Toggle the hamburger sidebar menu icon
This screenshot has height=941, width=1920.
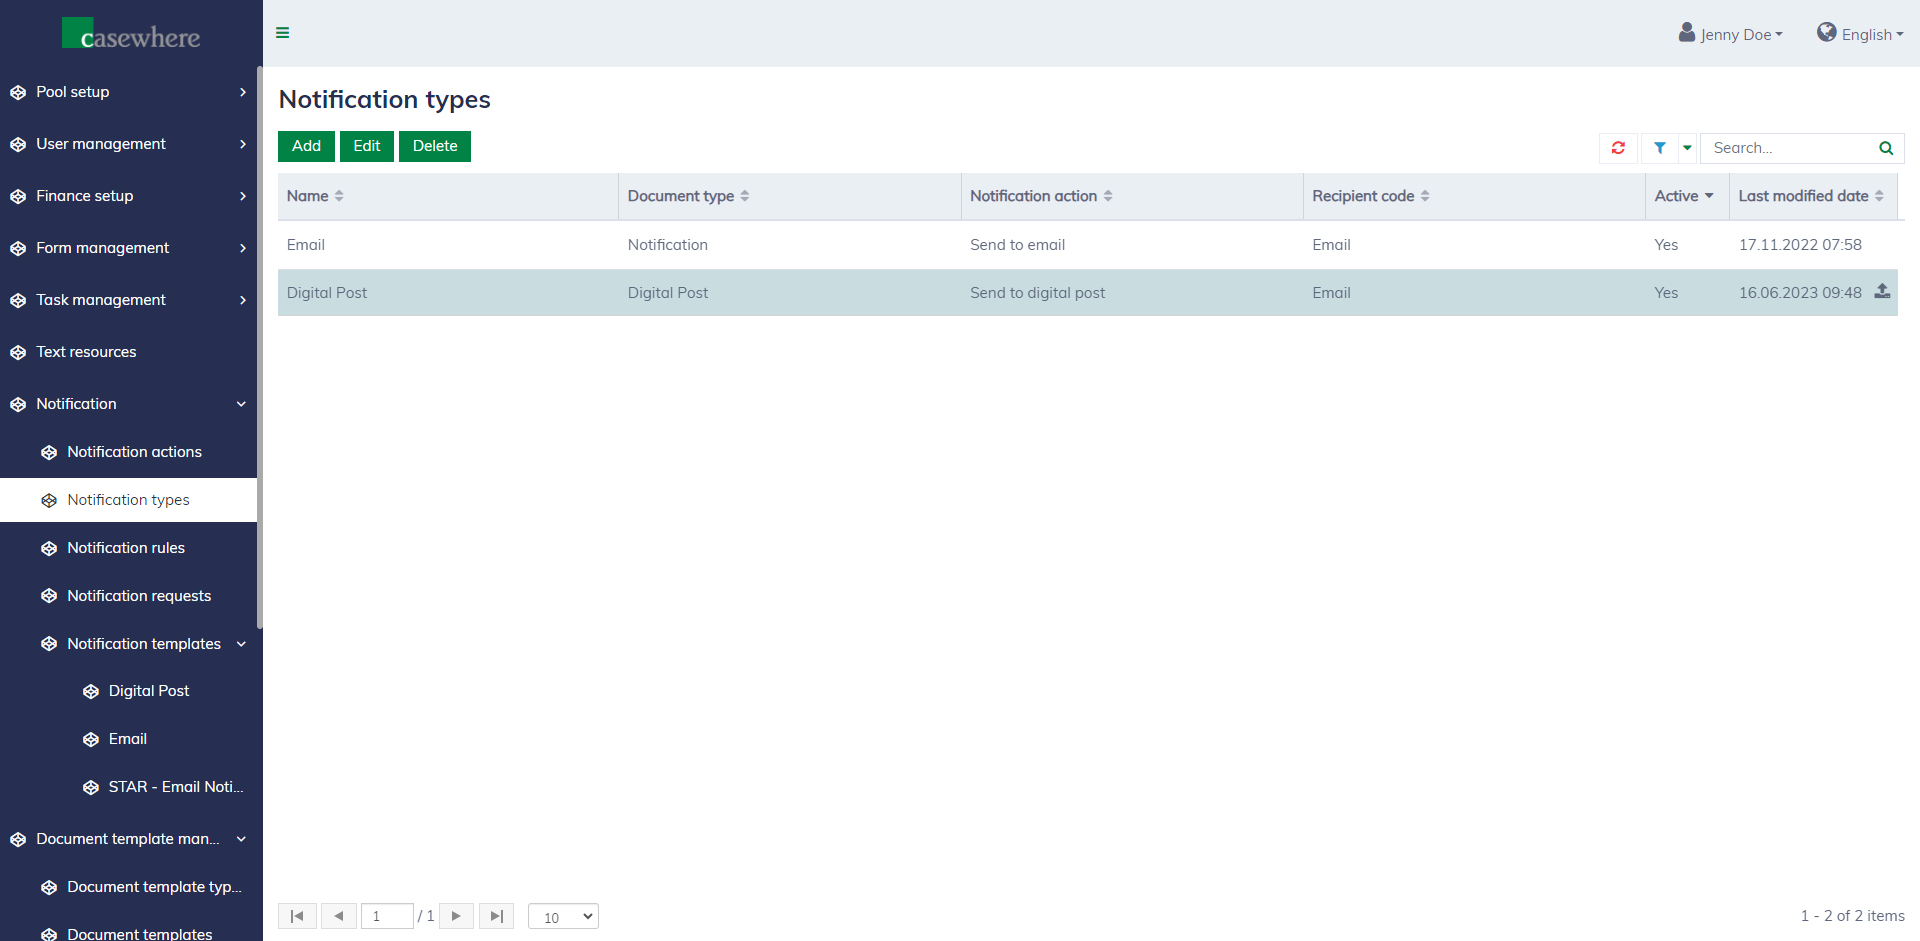[x=283, y=33]
